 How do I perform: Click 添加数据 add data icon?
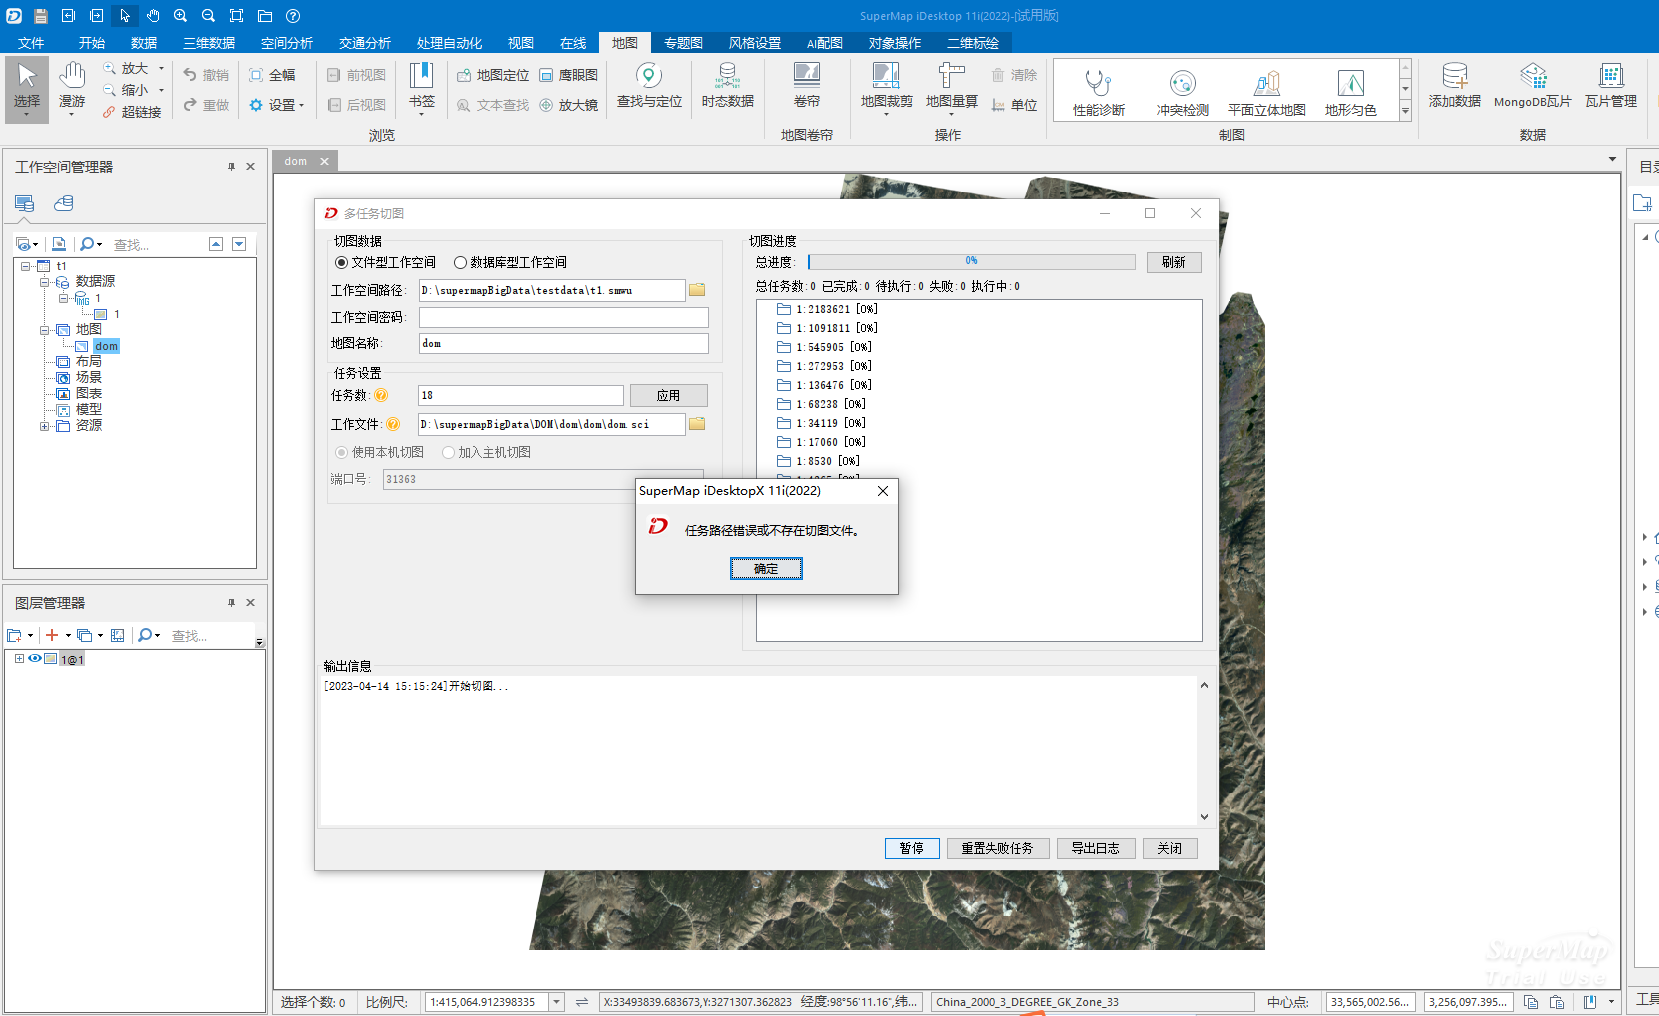pos(1454,86)
